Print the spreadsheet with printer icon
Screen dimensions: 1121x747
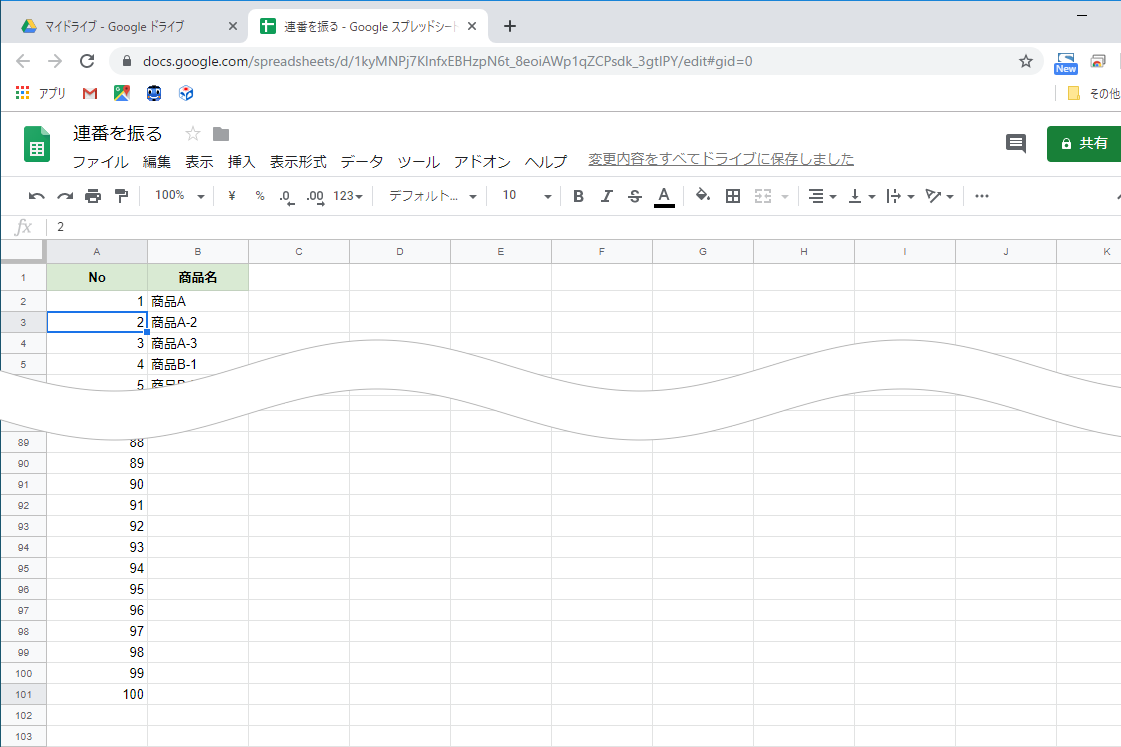tap(93, 196)
